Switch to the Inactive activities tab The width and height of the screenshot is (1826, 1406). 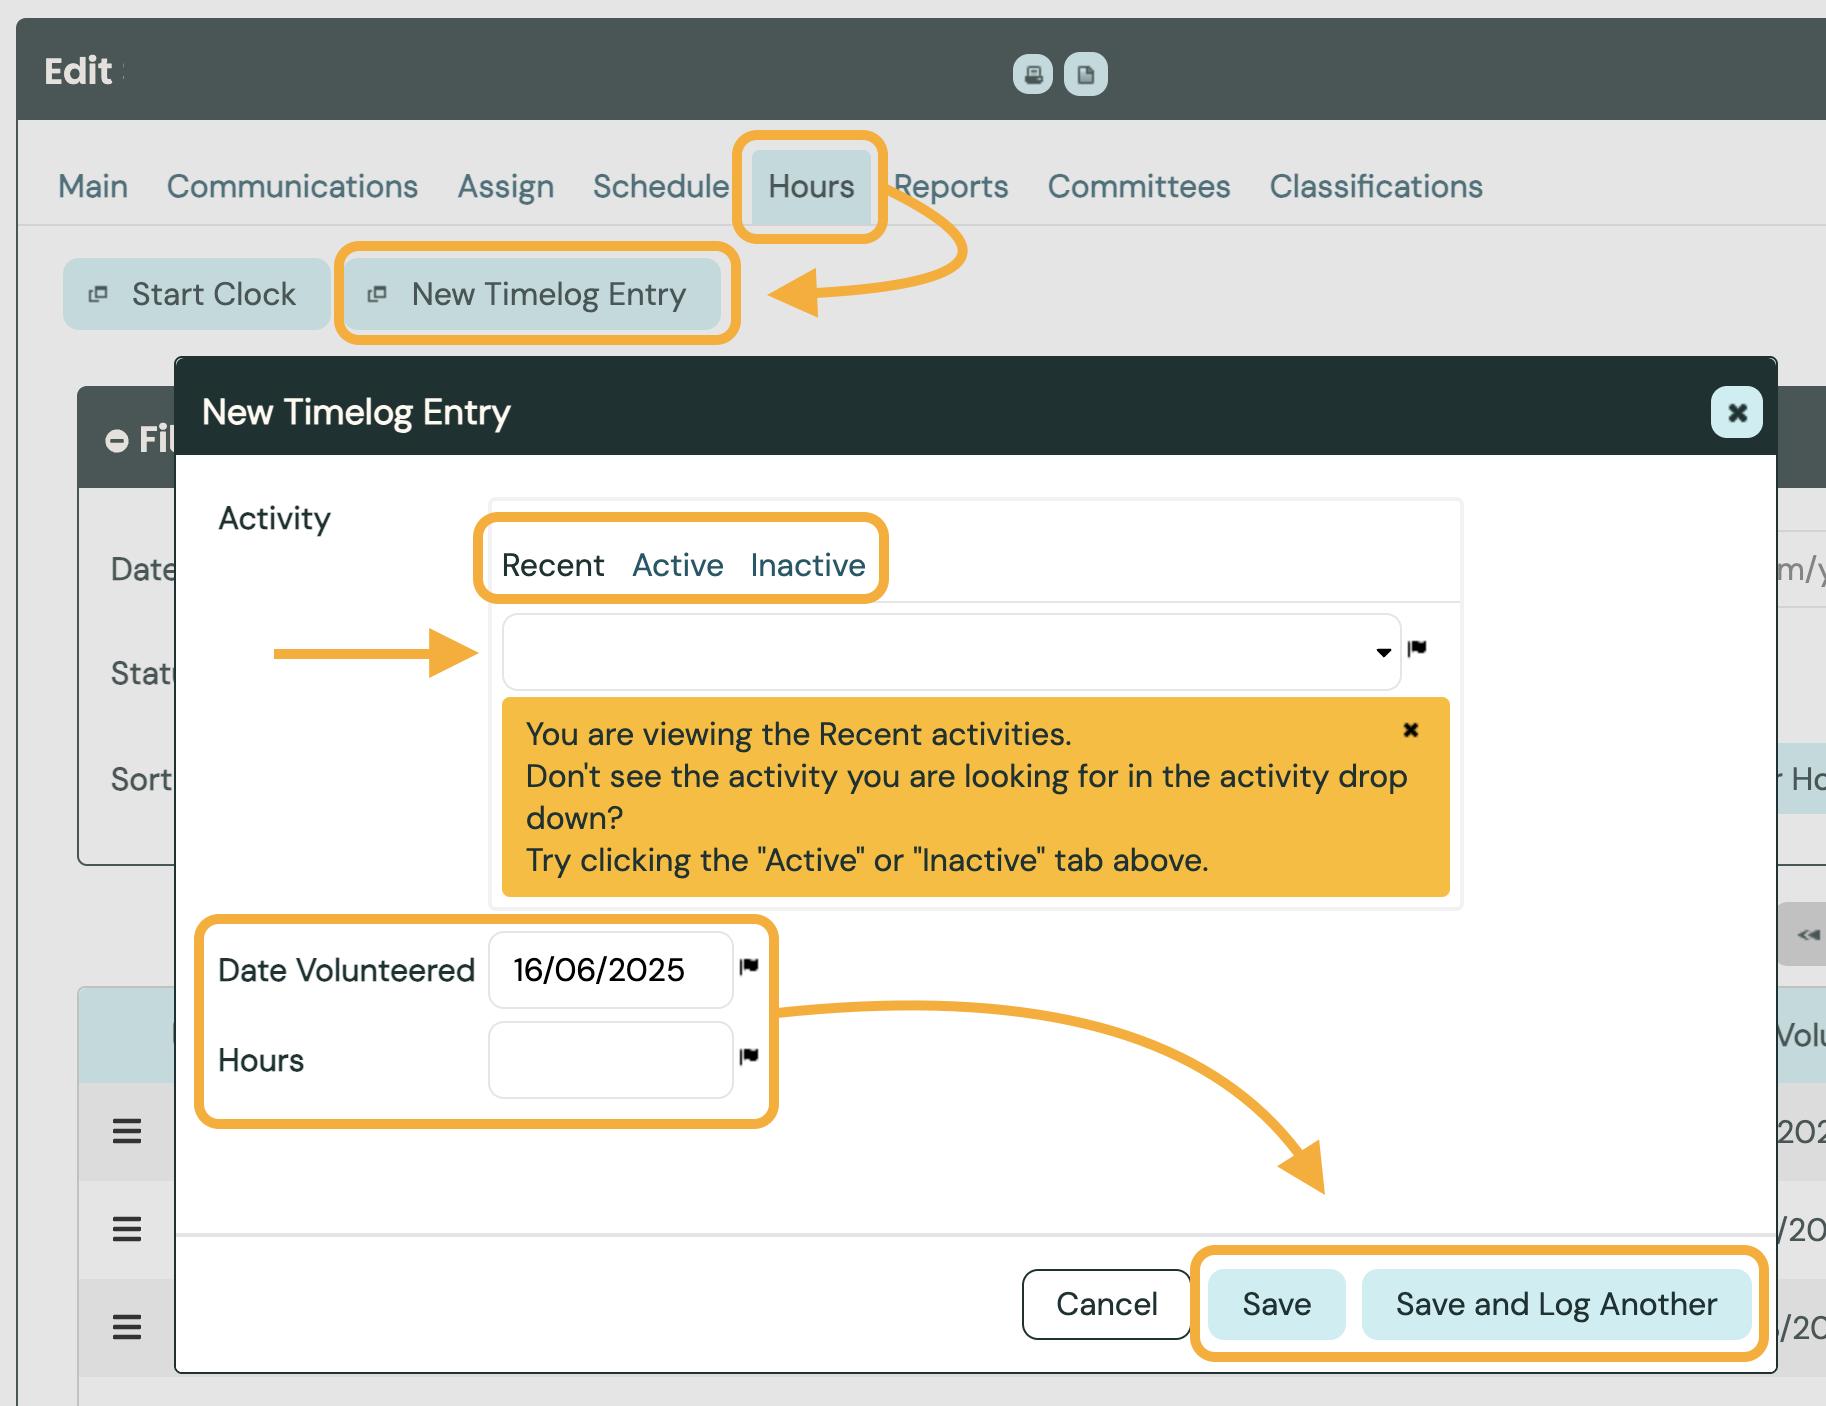(807, 565)
